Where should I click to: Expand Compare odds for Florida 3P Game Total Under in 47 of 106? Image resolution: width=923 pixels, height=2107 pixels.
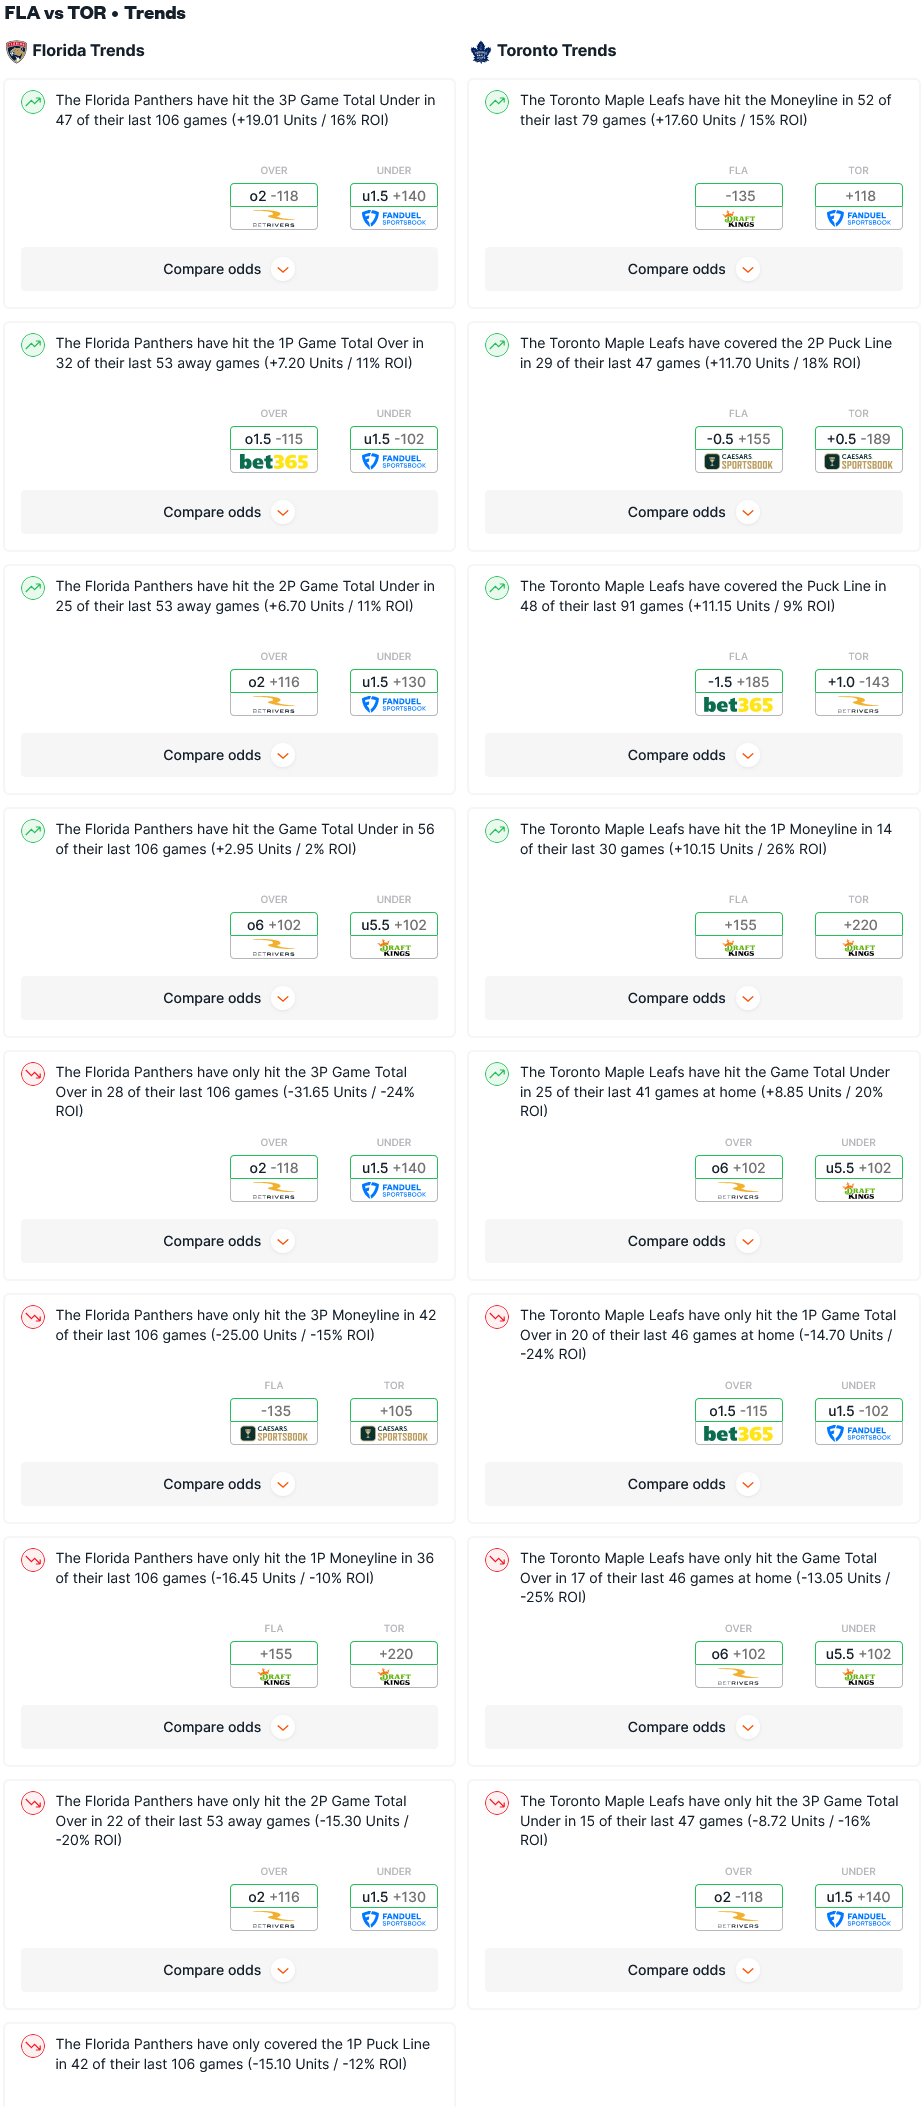coord(229,269)
